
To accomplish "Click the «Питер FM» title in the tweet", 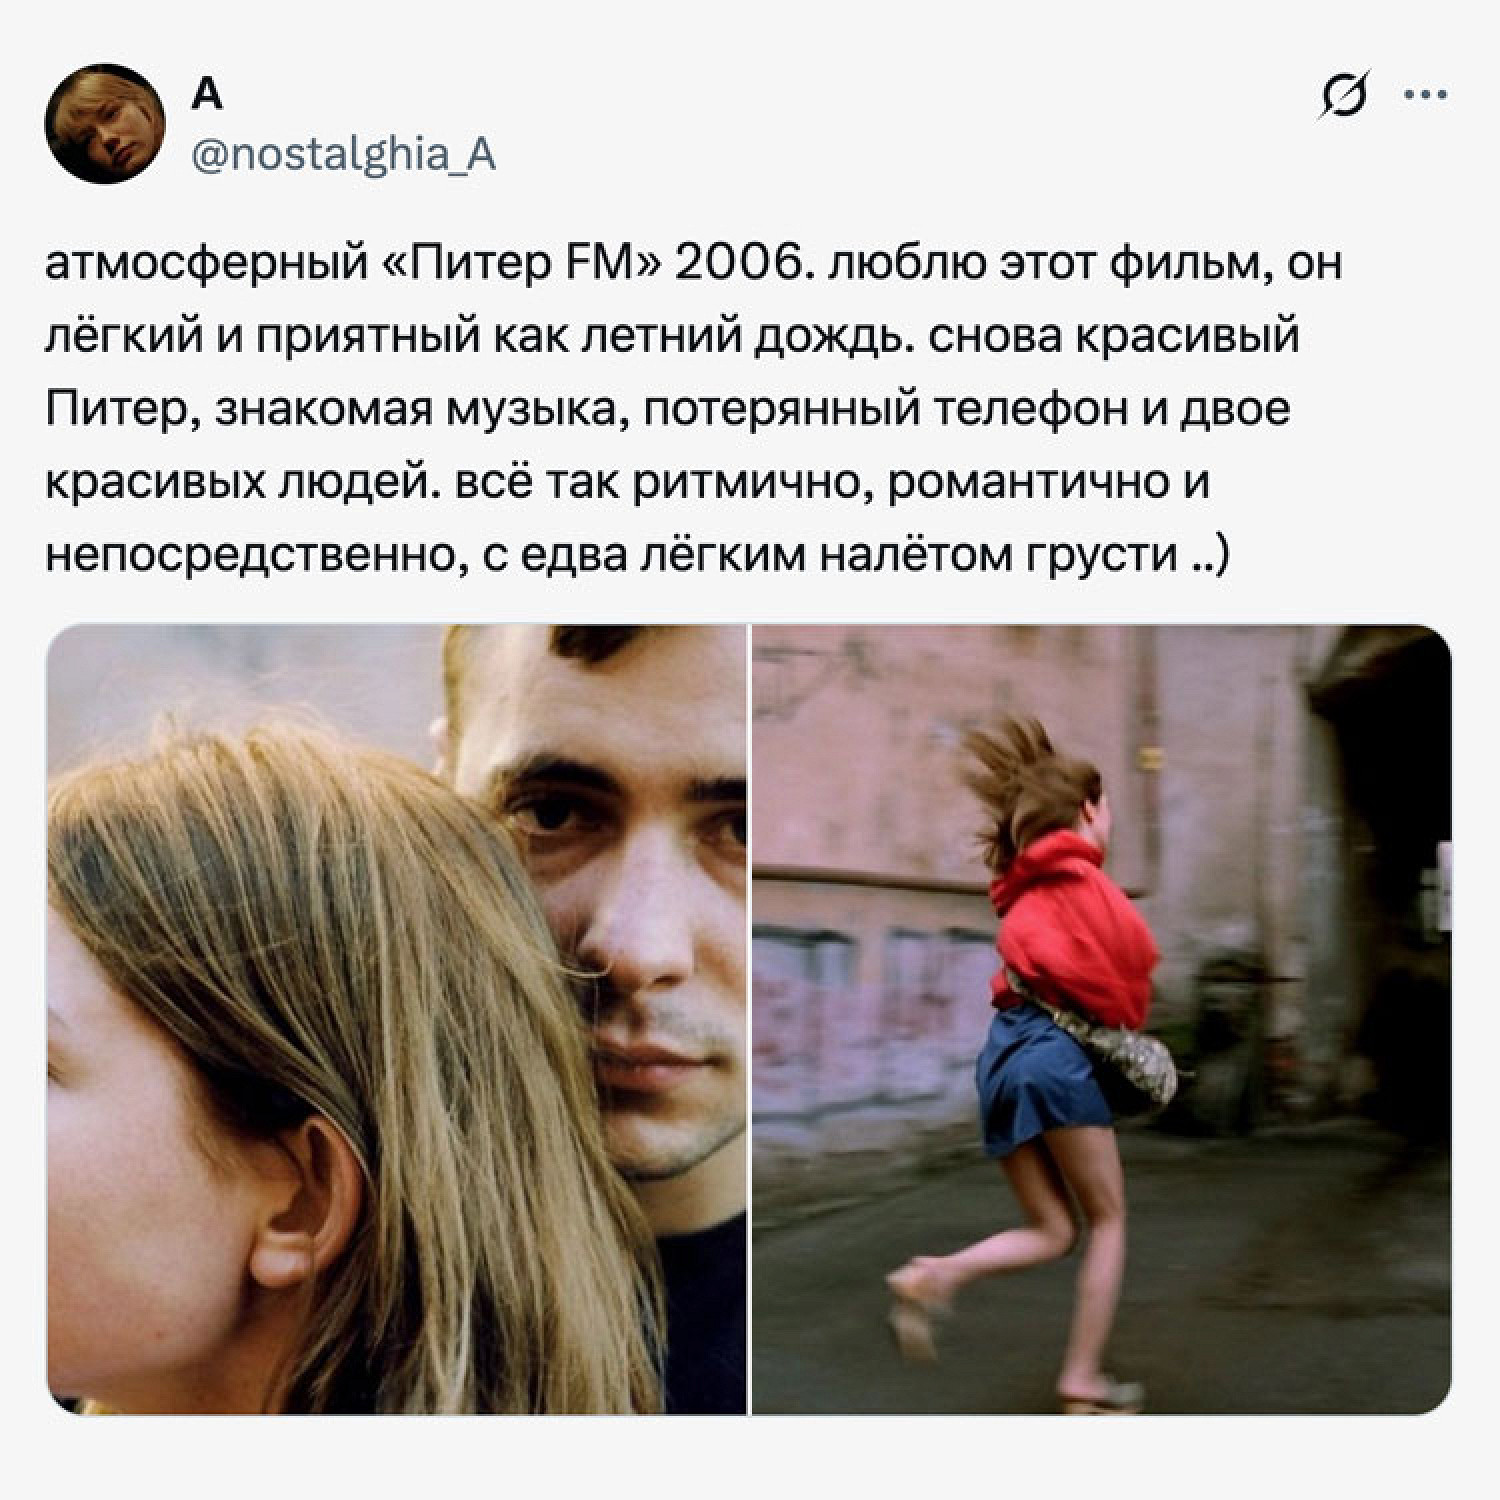I will [x=523, y=264].
